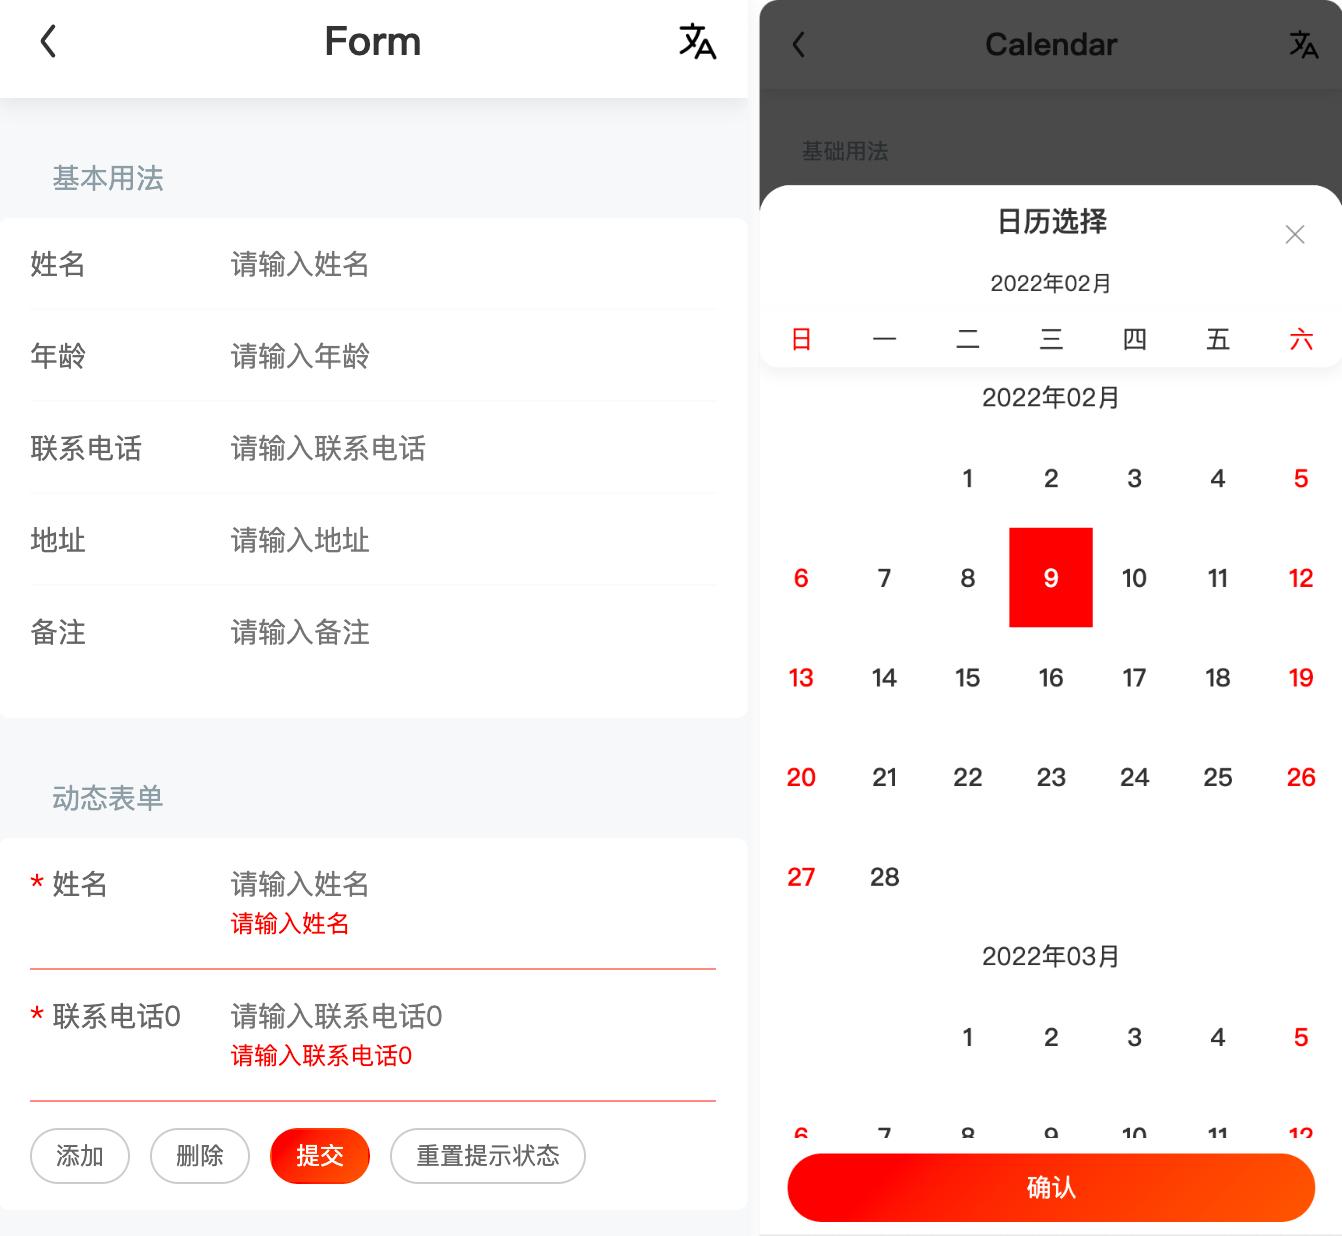Select Saturday March 5
Screen dimensions: 1342x1236
pyautogui.click(x=1301, y=1037)
